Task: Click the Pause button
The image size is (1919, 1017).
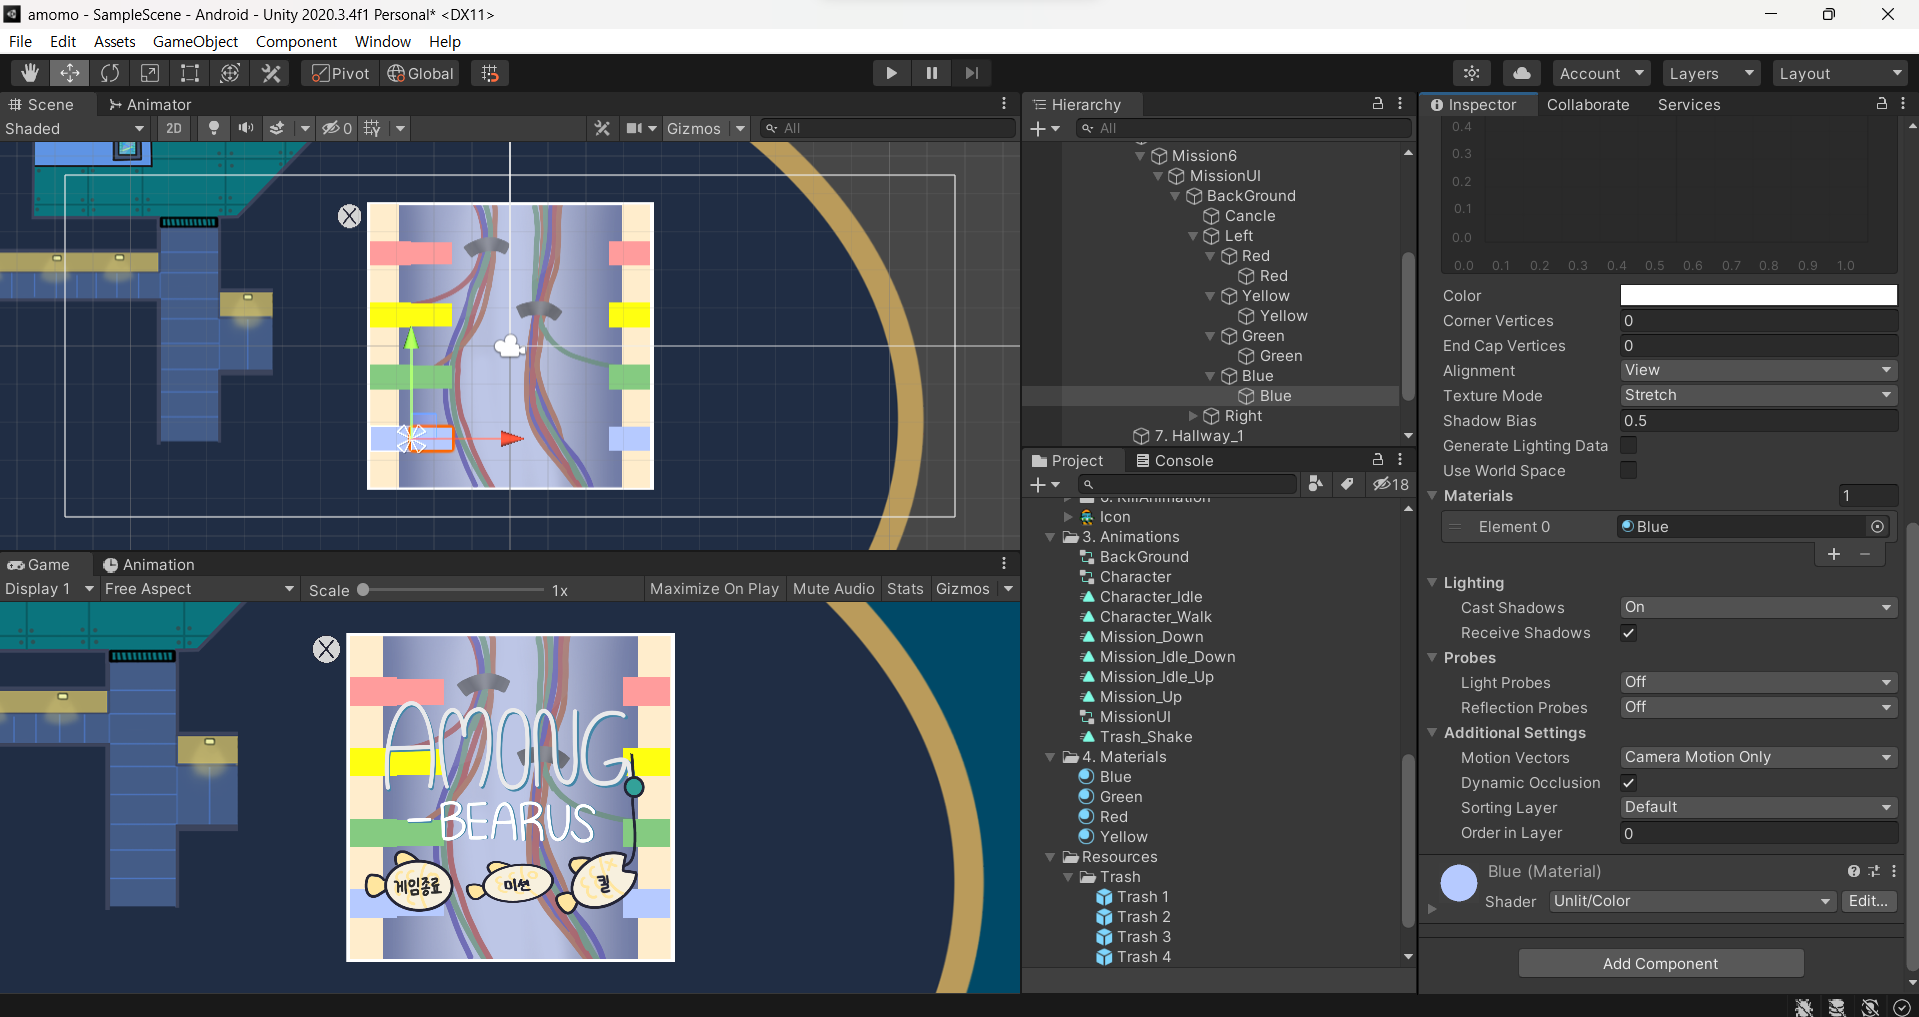Action: pyautogui.click(x=931, y=73)
